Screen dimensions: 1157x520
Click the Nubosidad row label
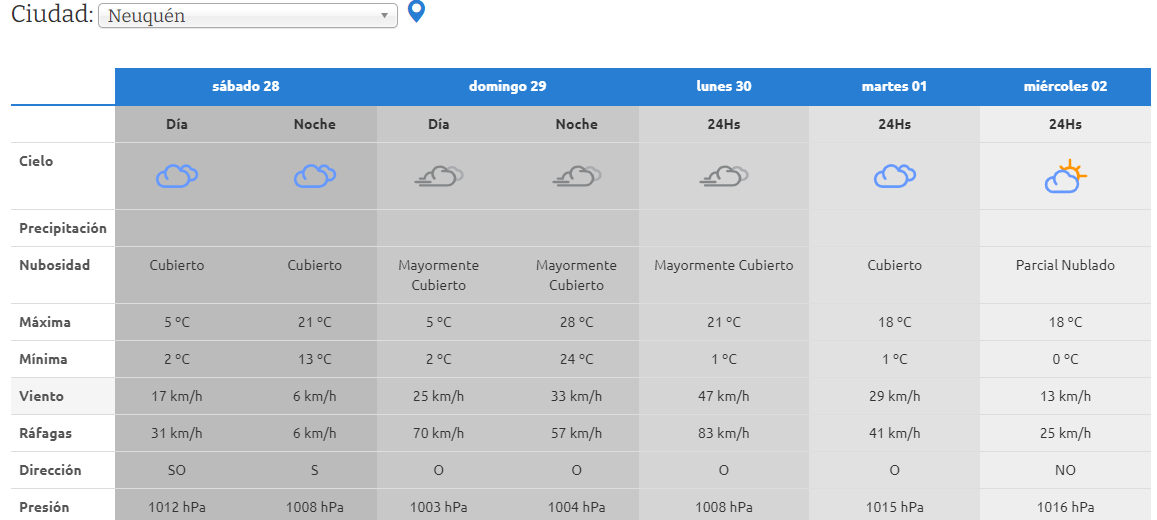coord(55,265)
